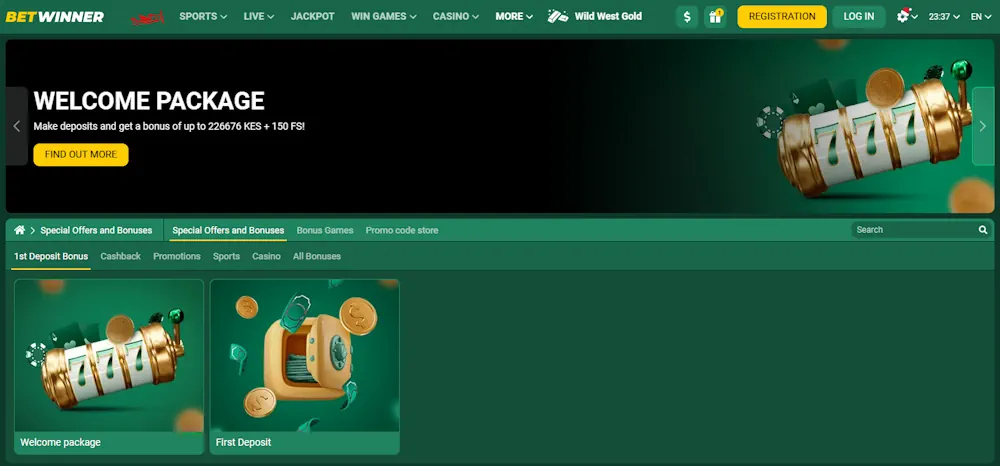
Task: Expand the Live dropdown menu
Action: pos(259,17)
